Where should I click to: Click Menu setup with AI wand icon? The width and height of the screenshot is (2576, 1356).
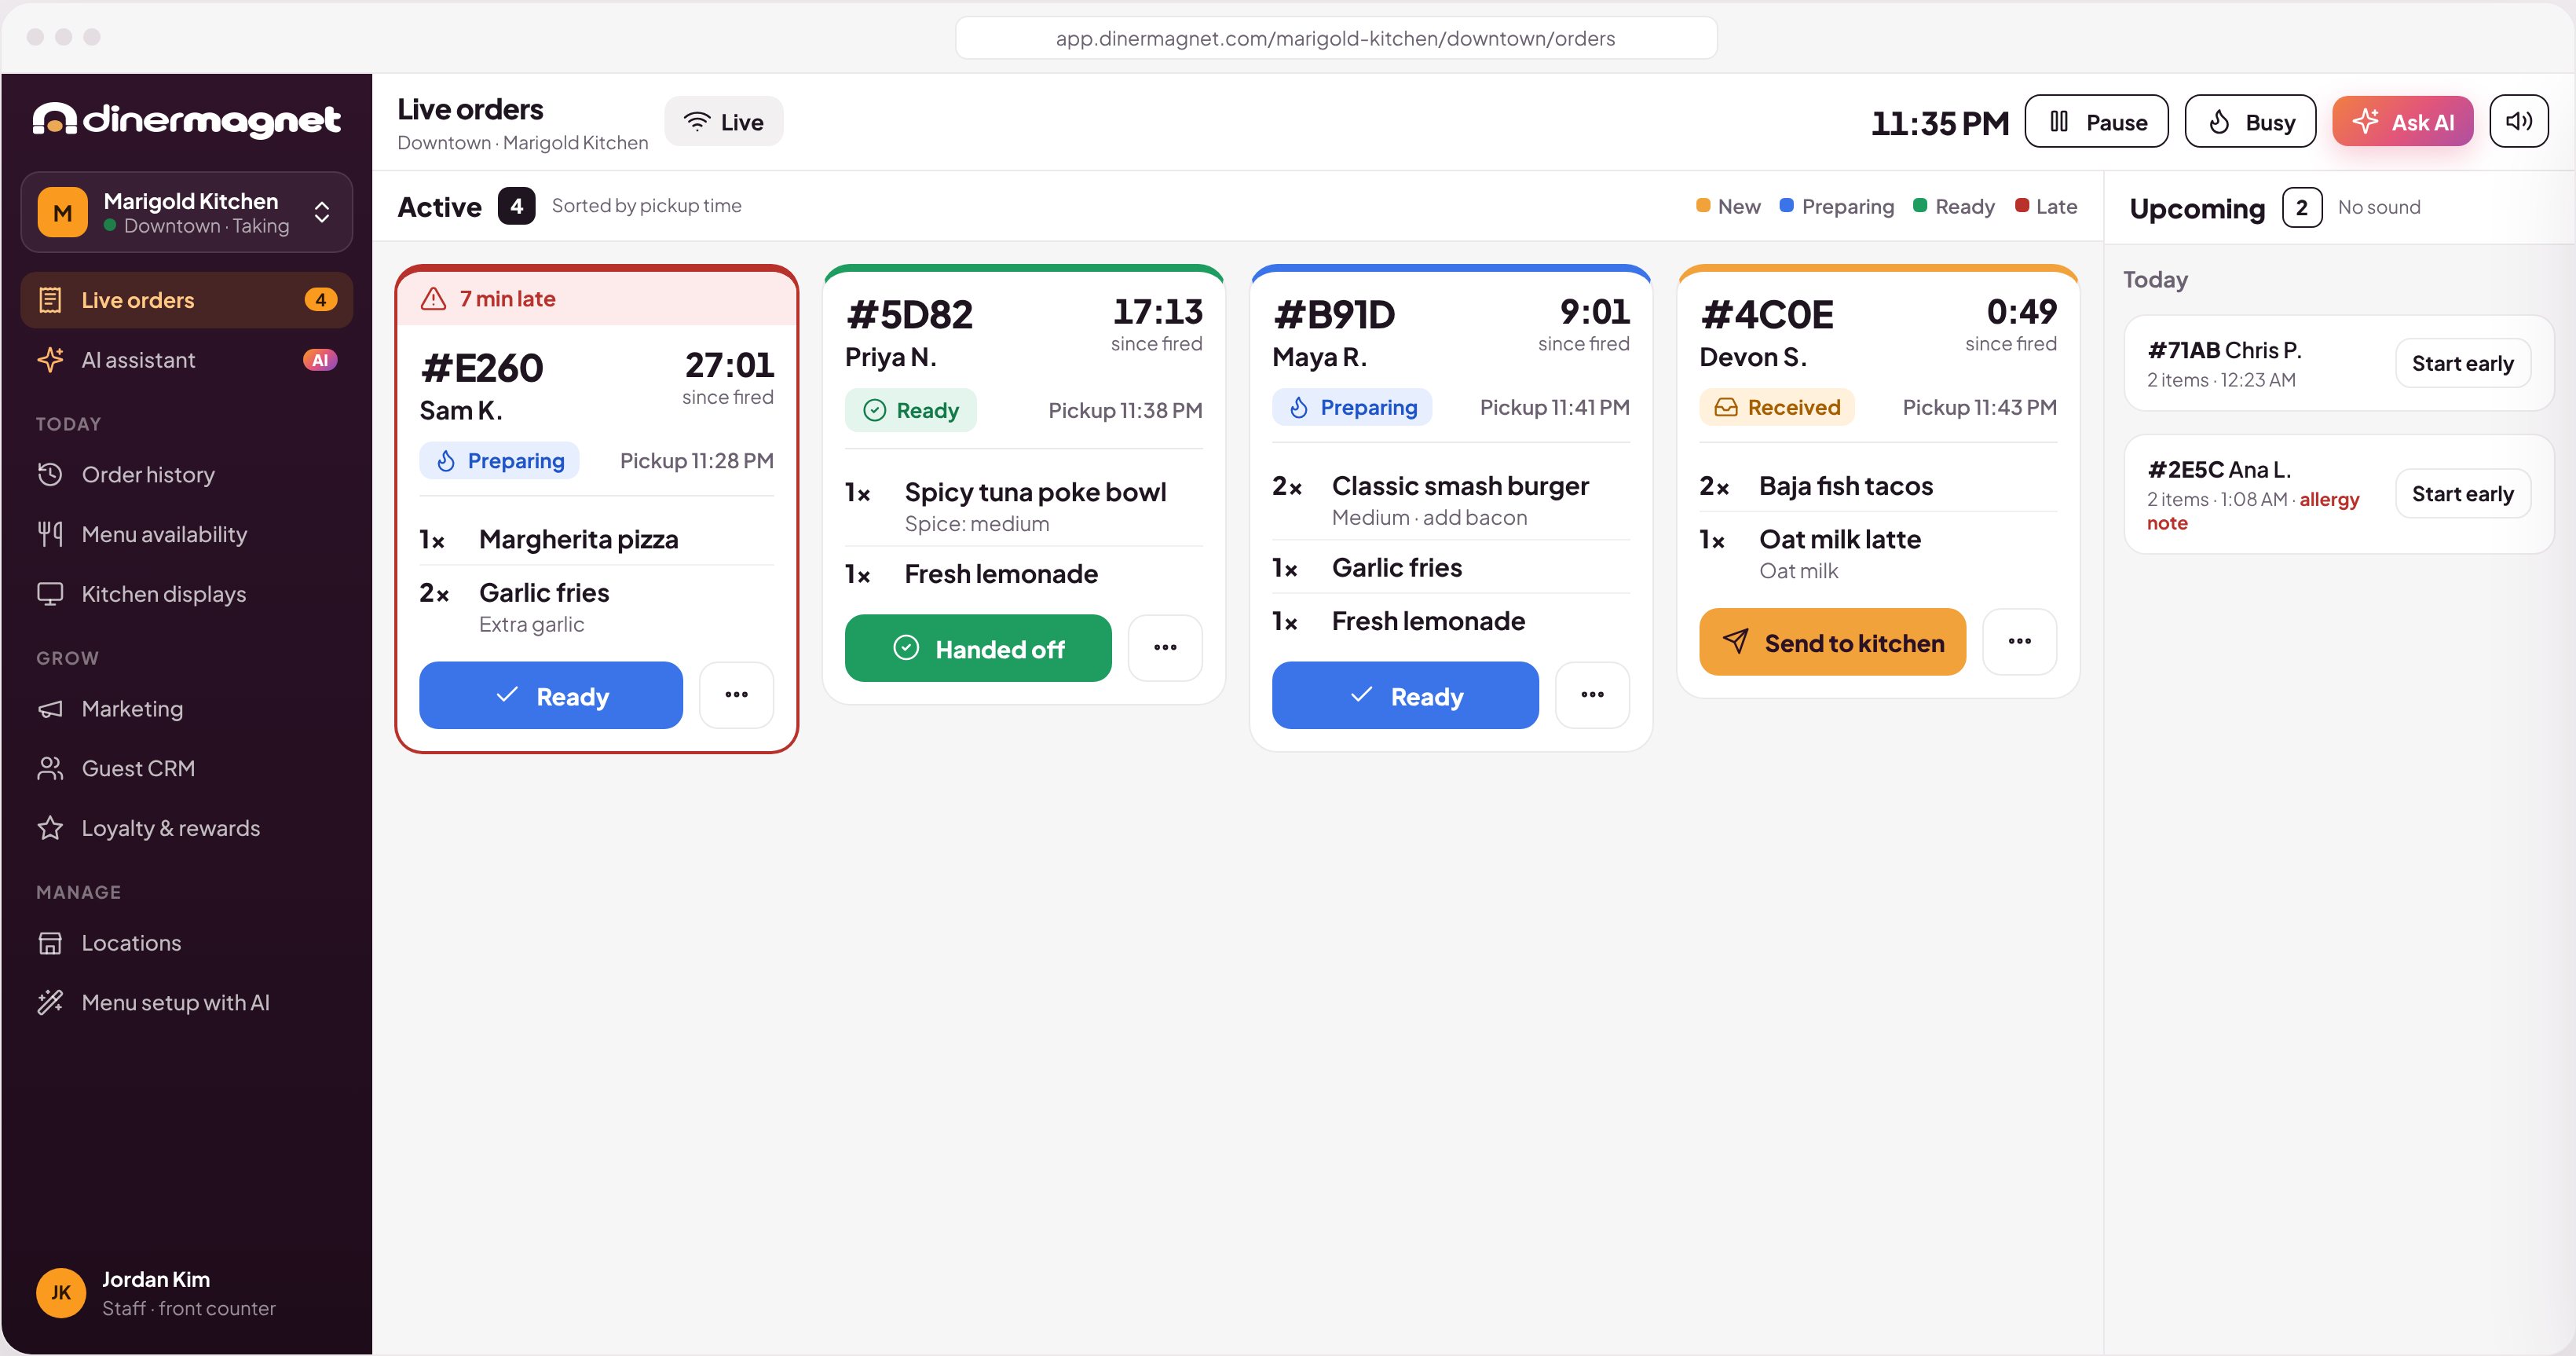click(50, 1002)
